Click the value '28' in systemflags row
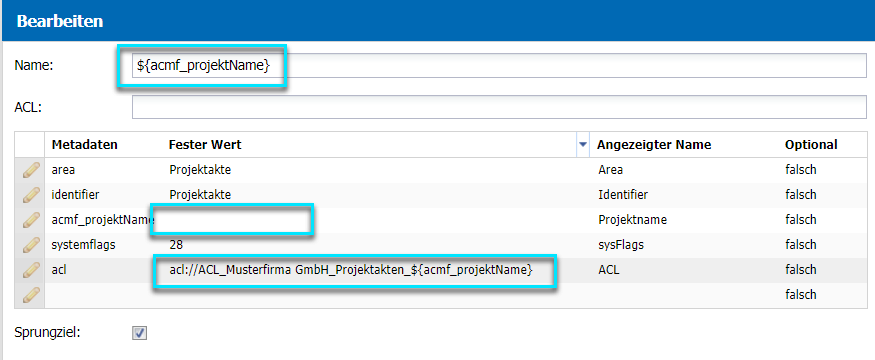 pyautogui.click(x=176, y=245)
